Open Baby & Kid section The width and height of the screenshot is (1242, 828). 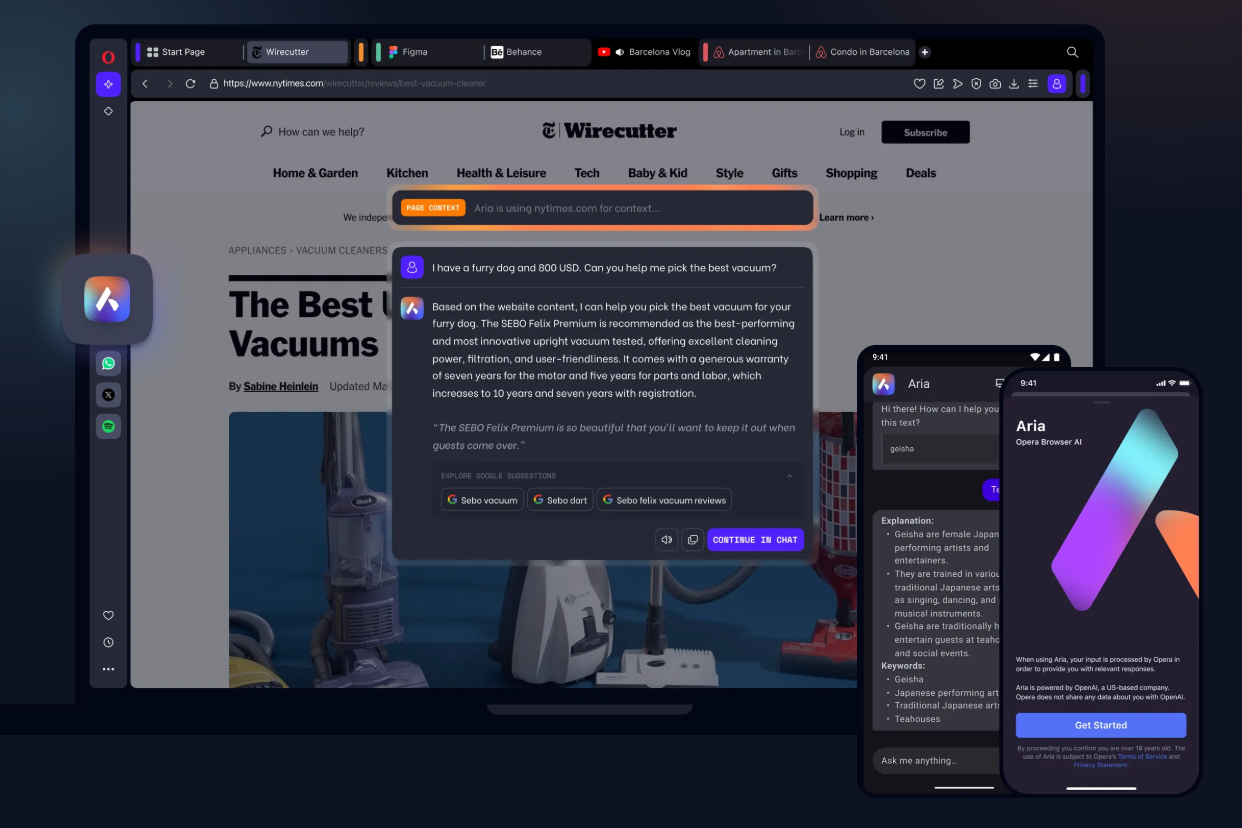(x=657, y=173)
